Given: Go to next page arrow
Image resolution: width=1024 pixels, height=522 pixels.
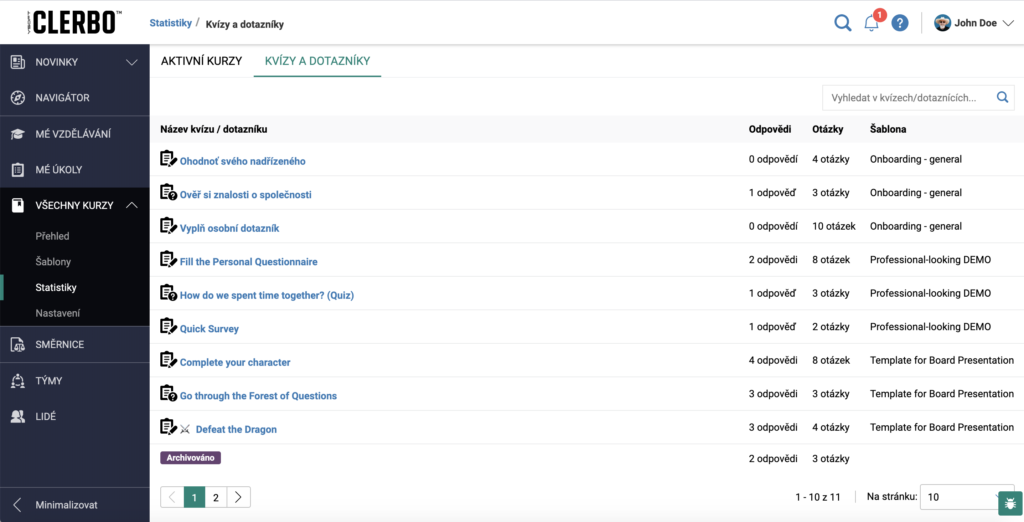Looking at the screenshot, I should coord(238,497).
